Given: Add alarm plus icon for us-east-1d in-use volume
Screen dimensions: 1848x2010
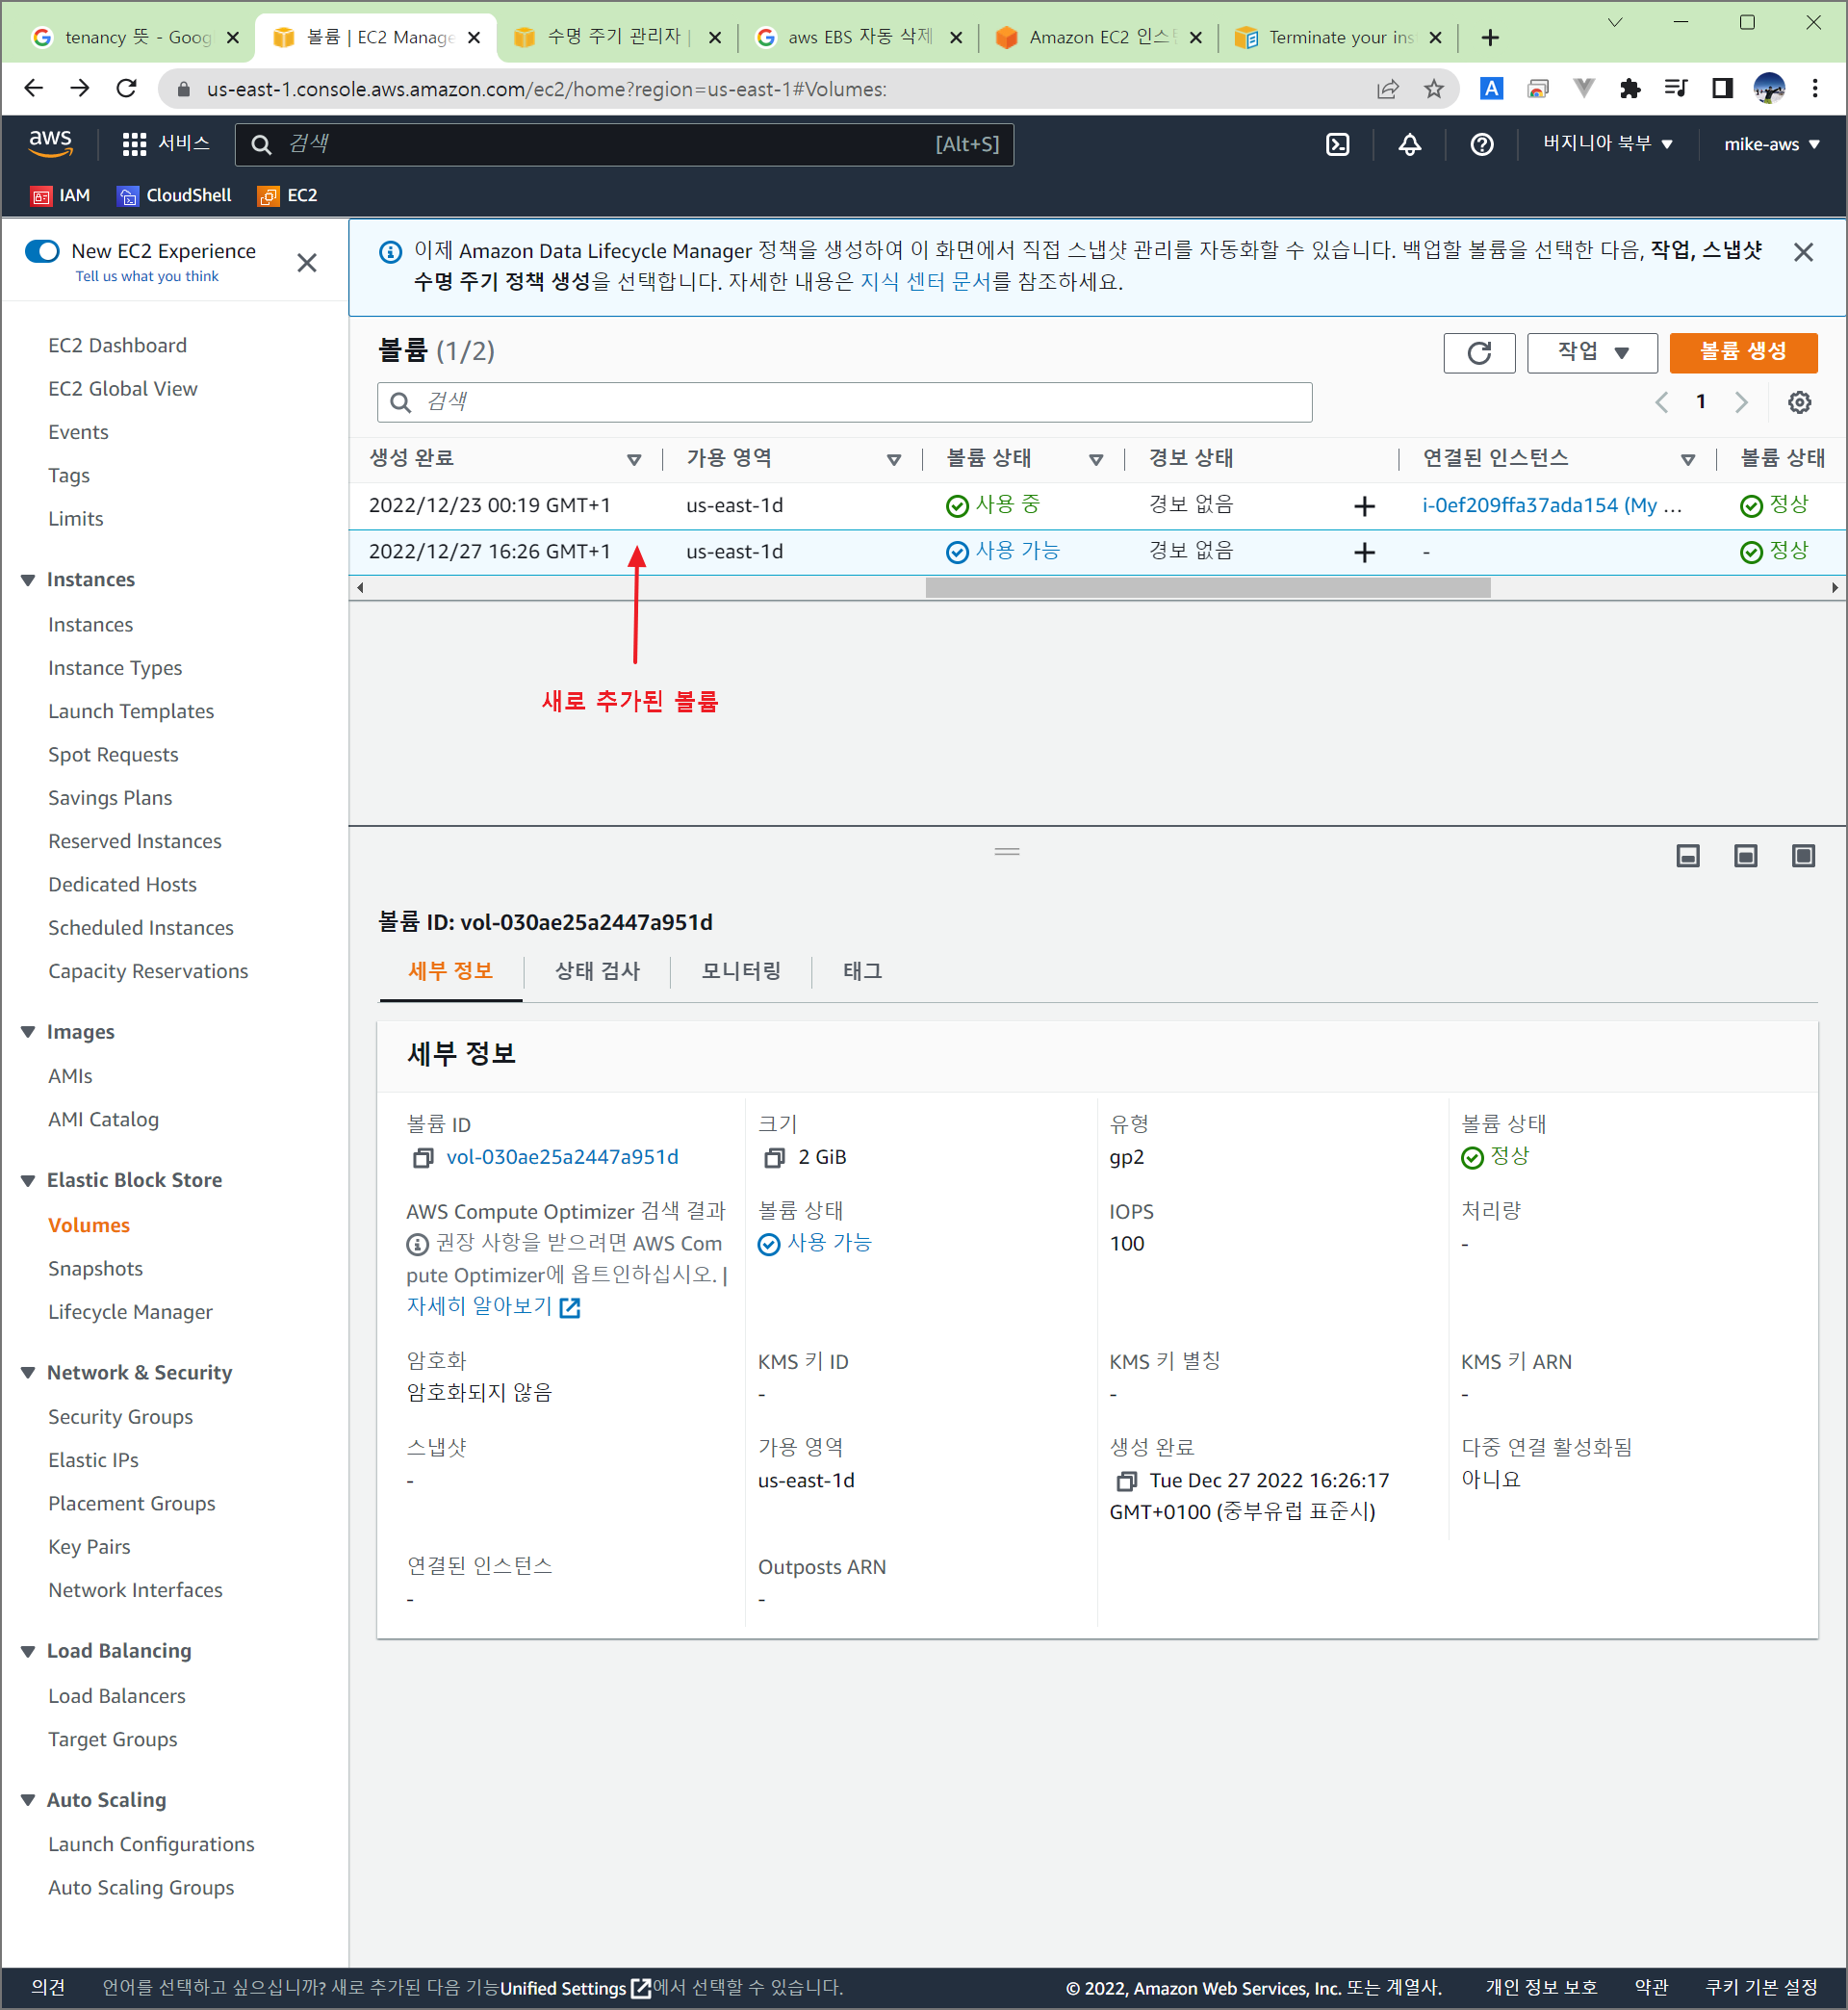Looking at the screenshot, I should coord(1364,506).
